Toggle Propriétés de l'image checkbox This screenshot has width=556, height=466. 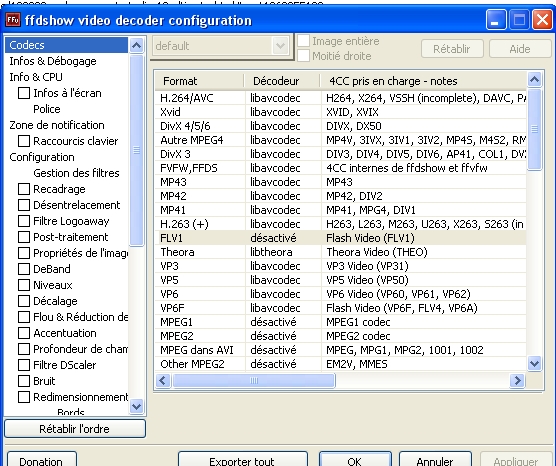(24, 253)
